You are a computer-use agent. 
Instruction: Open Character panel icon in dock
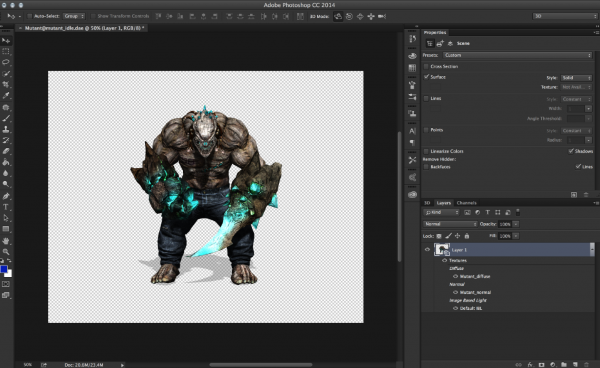[x=412, y=131]
